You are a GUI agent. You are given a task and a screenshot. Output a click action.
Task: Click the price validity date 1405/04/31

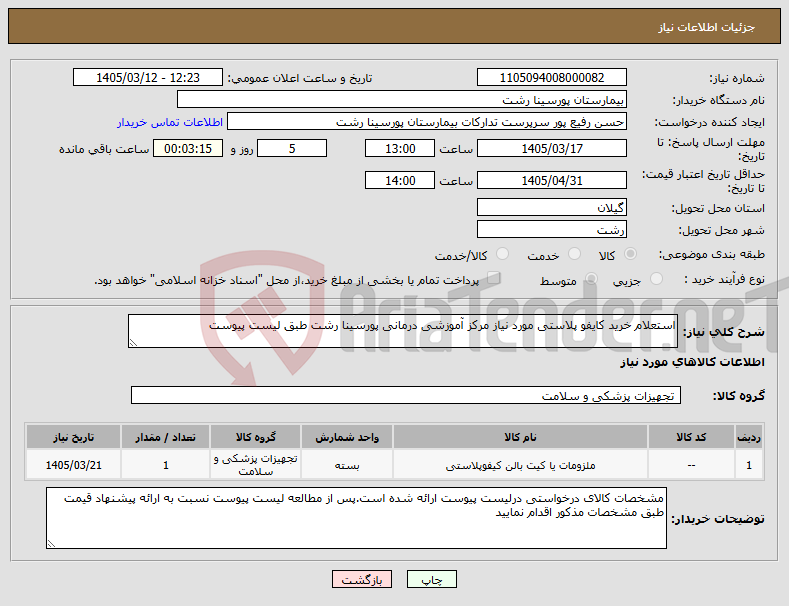click(551, 180)
